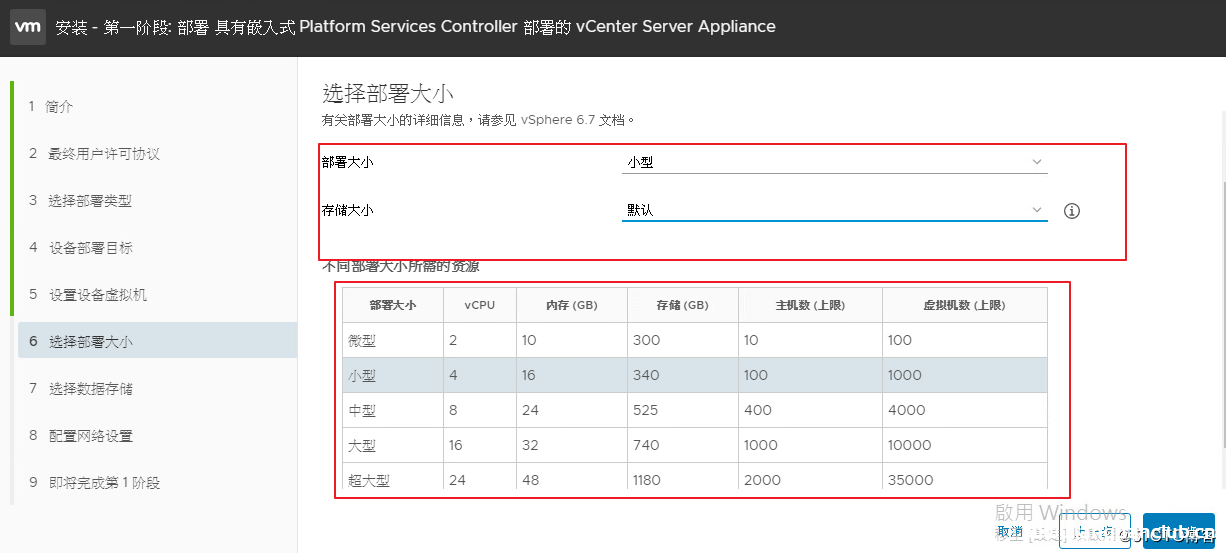Click storage value 300 in 微型 row
This screenshot has width=1226, height=553.
(647, 340)
